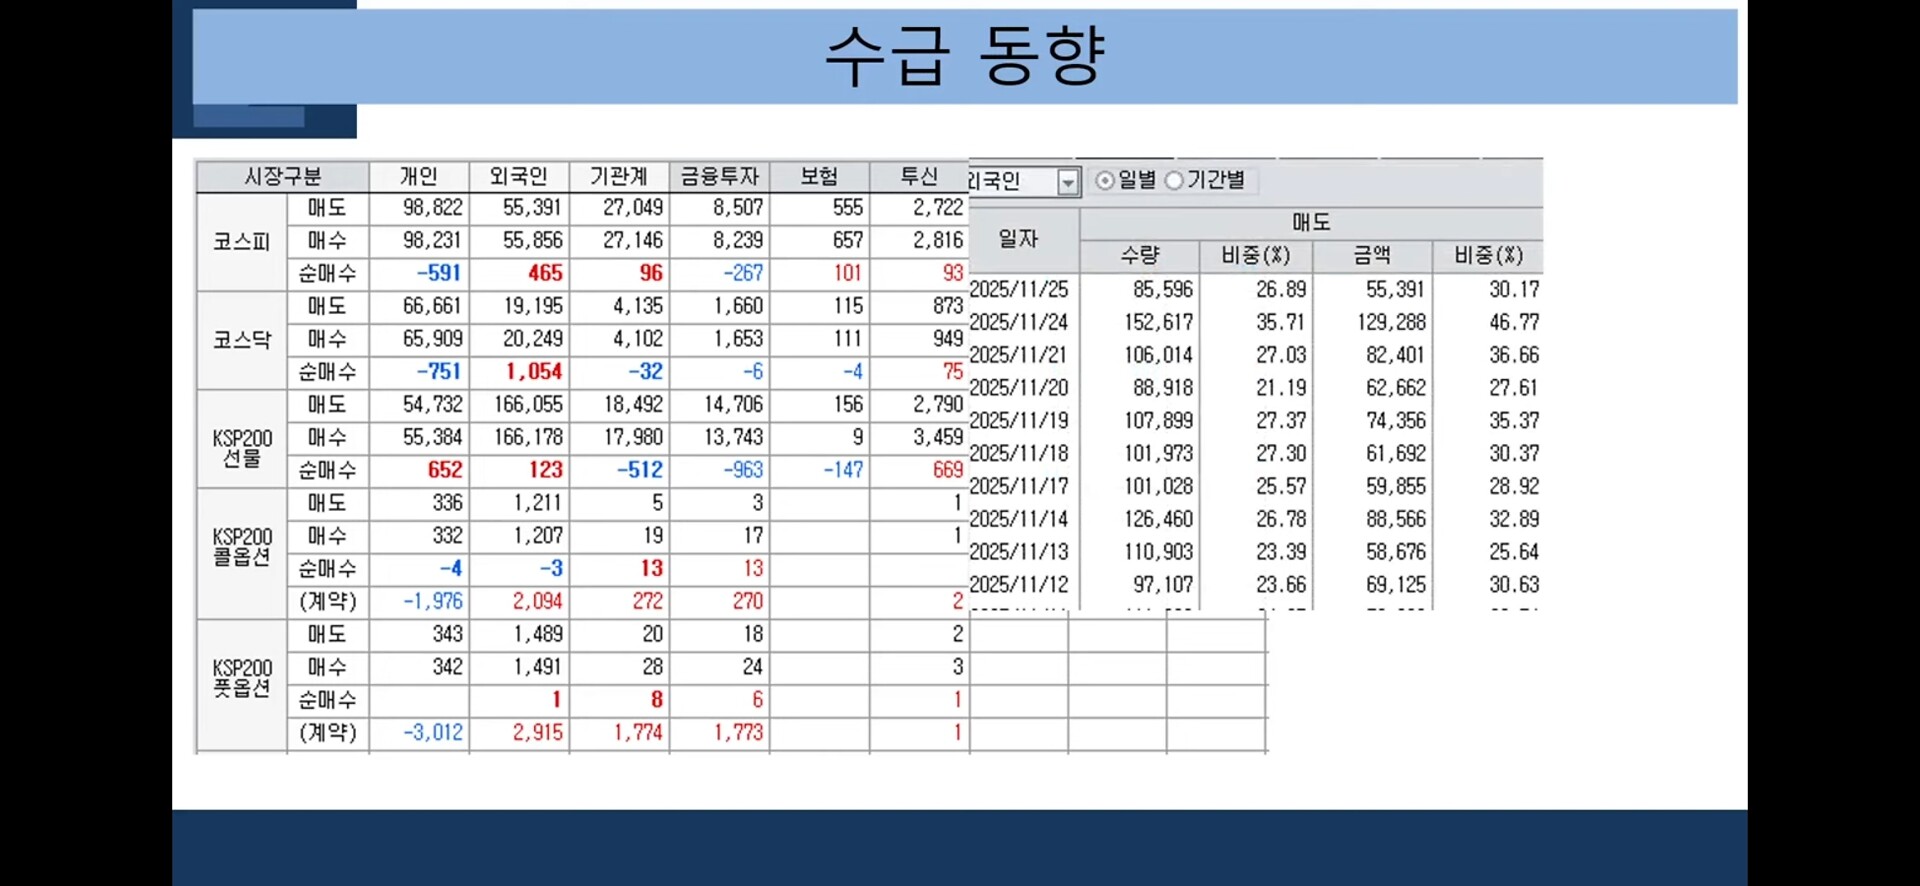The height and width of the screenshot is (886, 1920).
Task: Select the KSP200 콜옵션 row label
Action: point(242,547)
